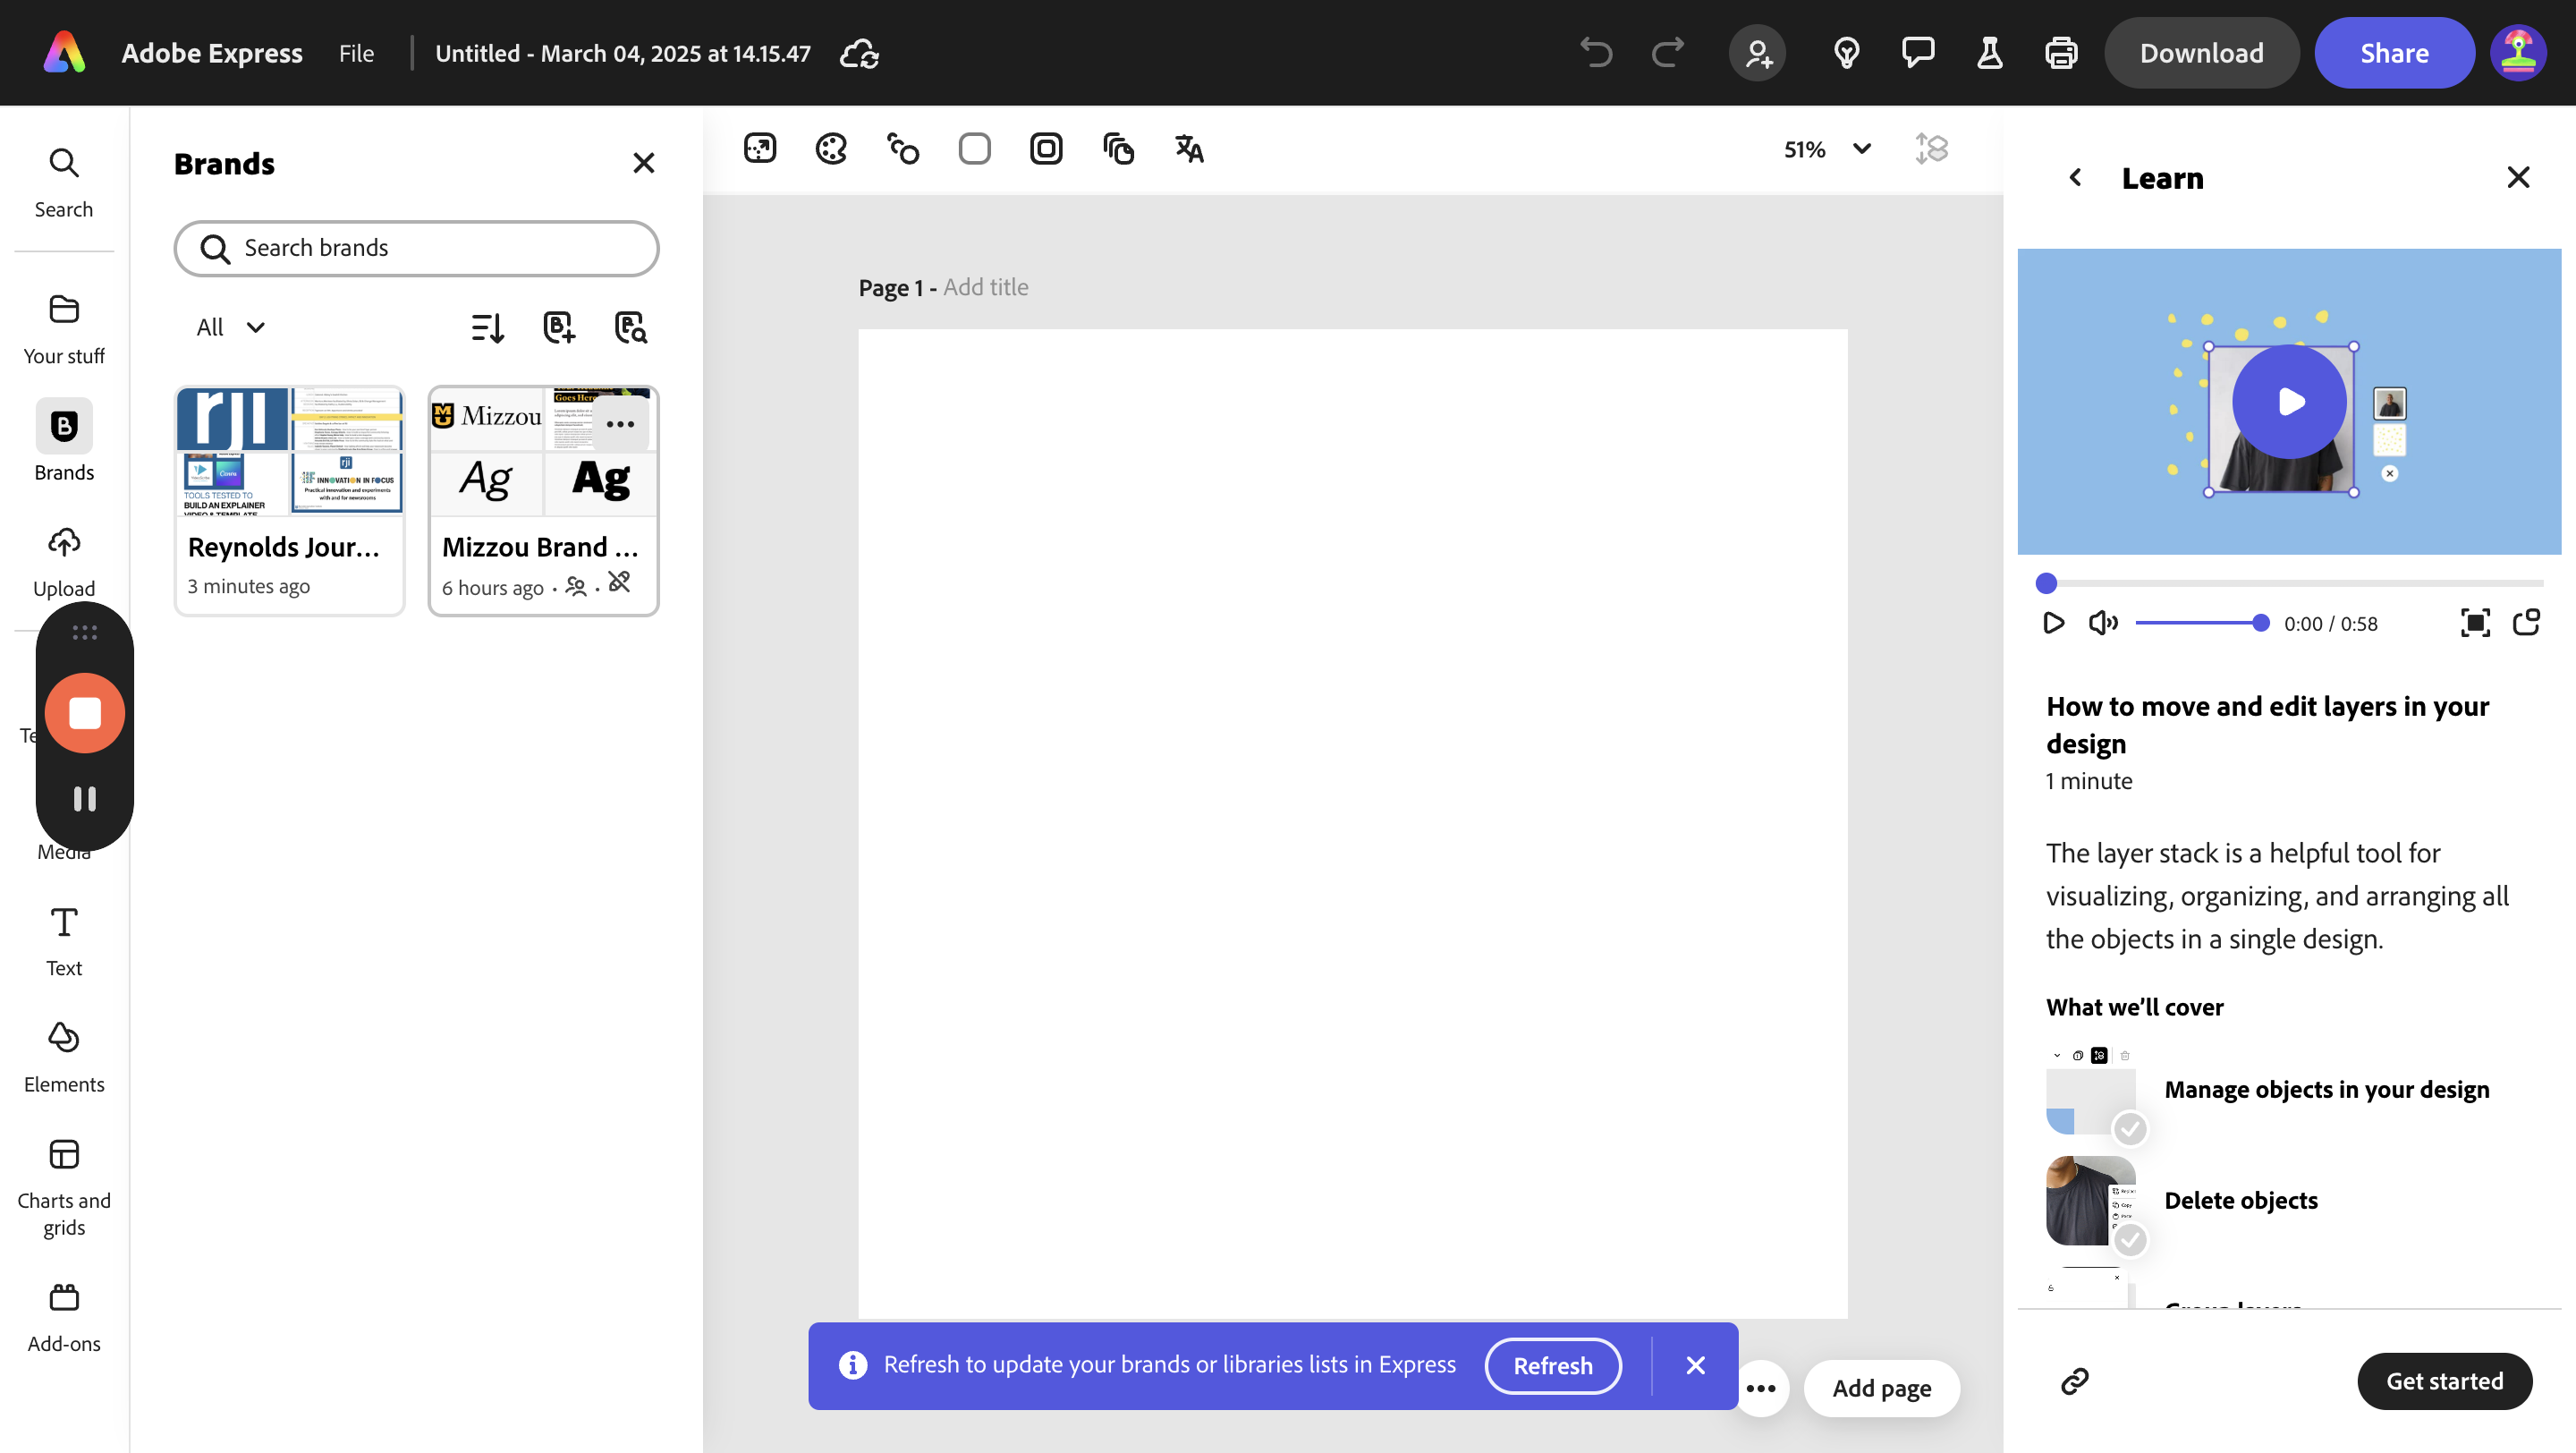
Task: Open the Charts and grids panel
Action: point(63,1185)
